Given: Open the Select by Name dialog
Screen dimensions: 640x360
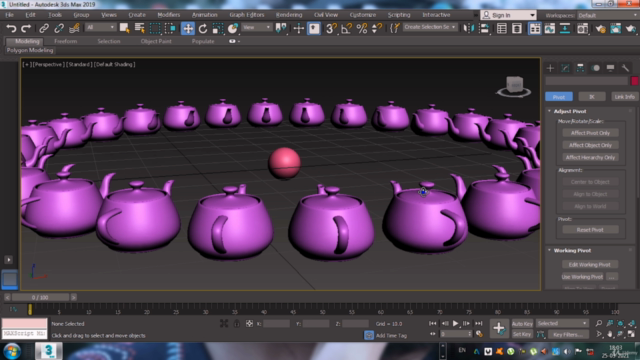Looking at the screenshot, I should pos(140,28).
